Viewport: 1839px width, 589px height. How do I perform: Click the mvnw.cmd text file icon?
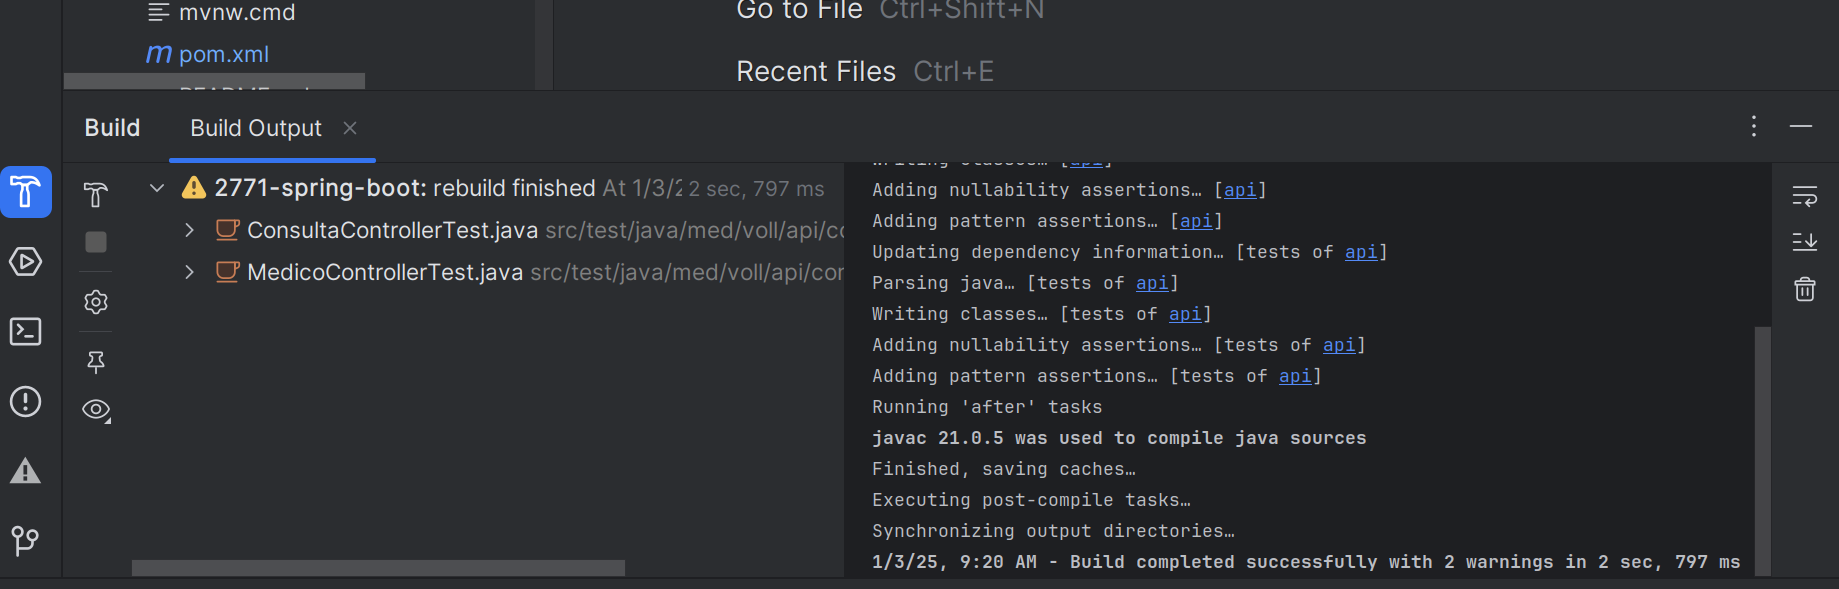pos(158,13)
